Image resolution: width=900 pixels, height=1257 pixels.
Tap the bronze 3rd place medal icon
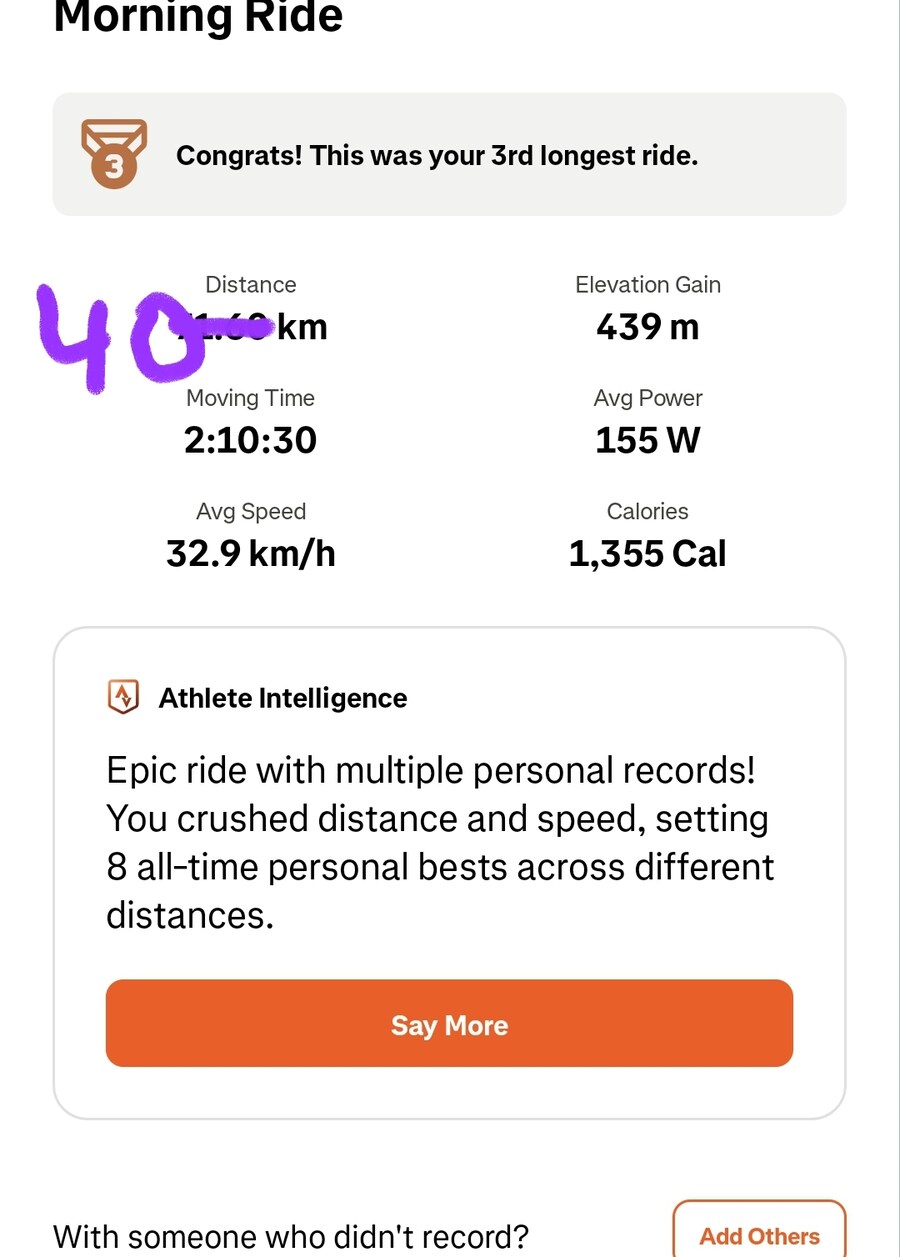pos(114,154)
